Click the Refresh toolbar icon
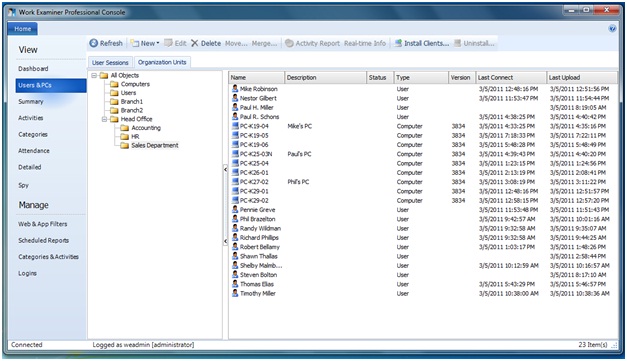Image resolution: width=627 pixels, height=361 pixels. click(94, 43)
